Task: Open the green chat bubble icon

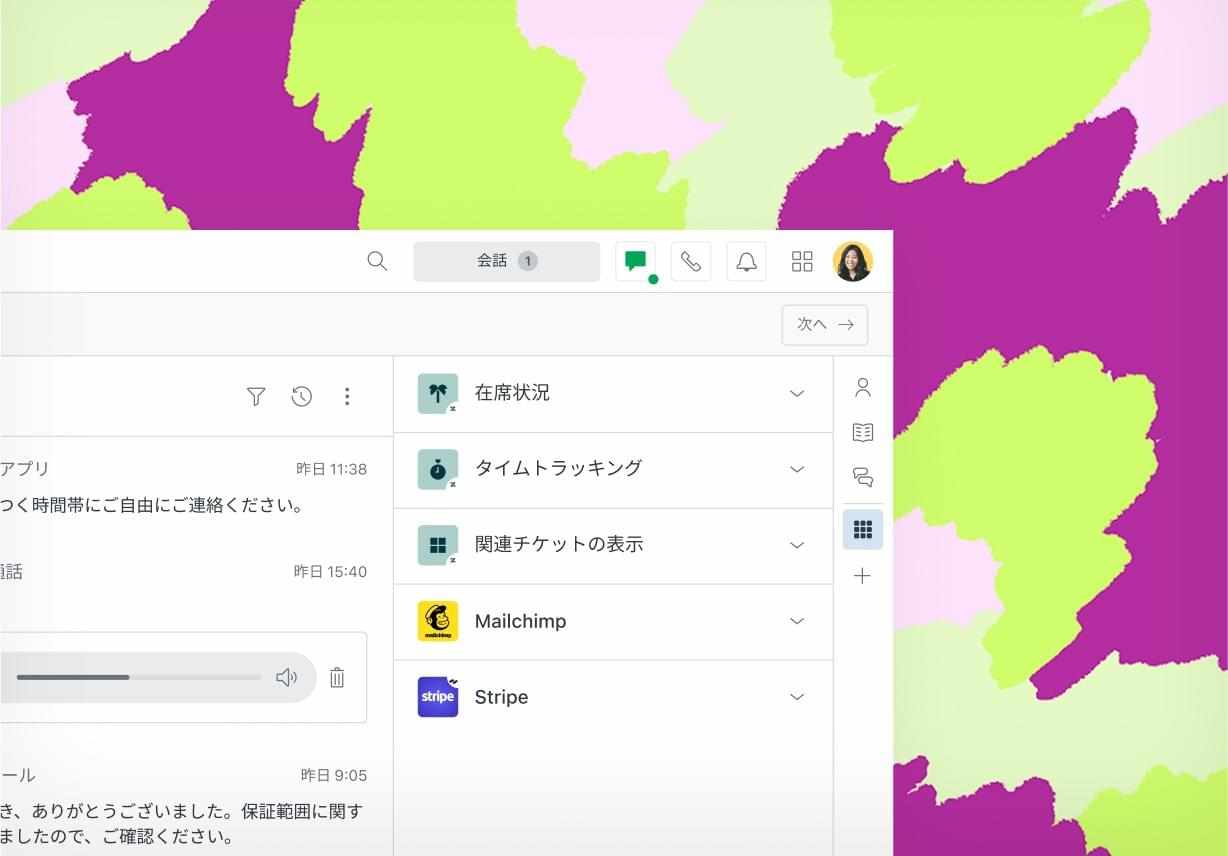Action: tap(635, 261)
